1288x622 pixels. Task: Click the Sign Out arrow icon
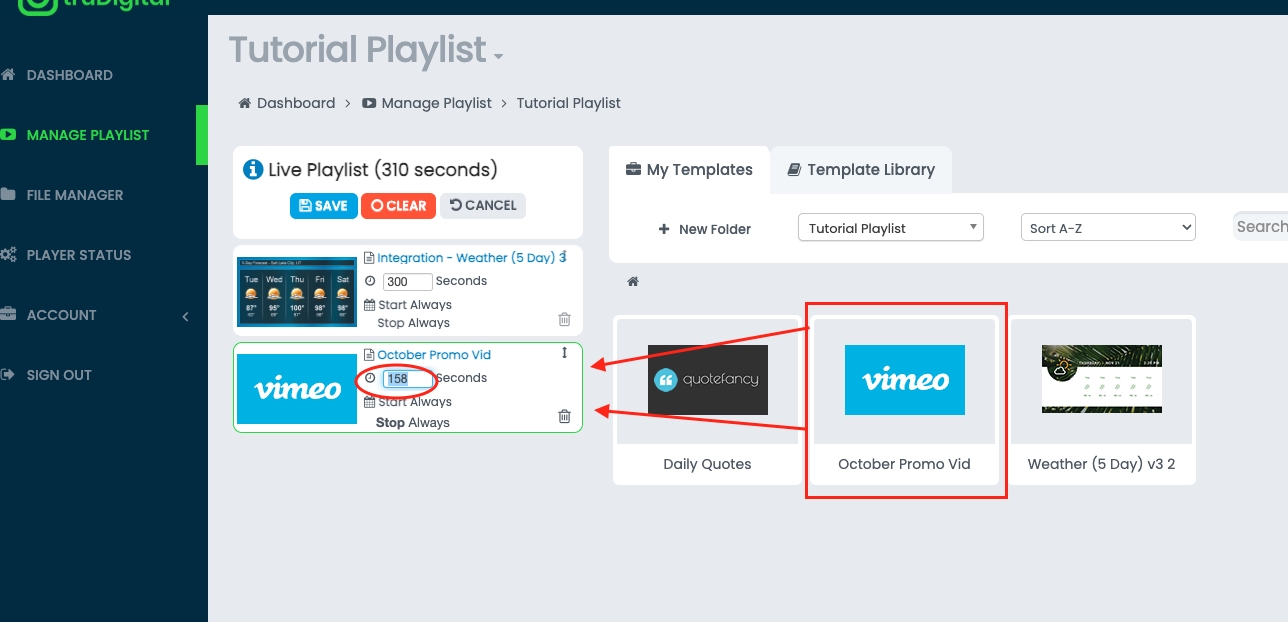click(8, 375)
